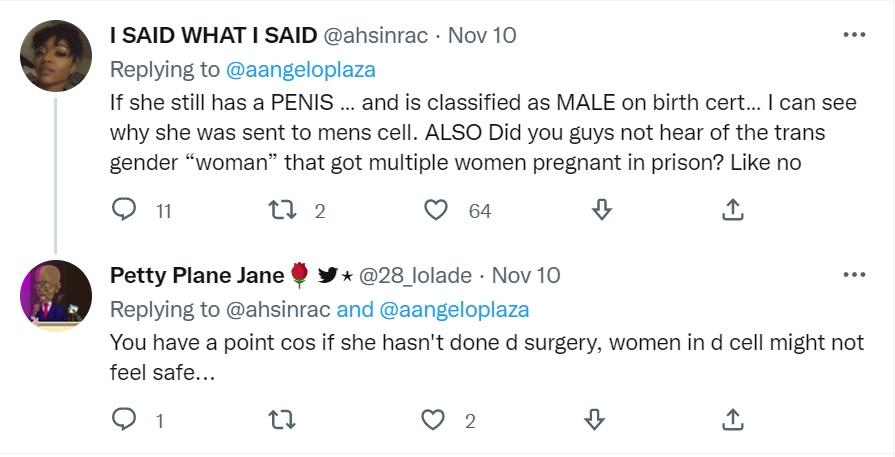This screenshot has width=895, height=457.
Task: Downvote the @ahsinrac tweet
Action: tap(601, 210)
